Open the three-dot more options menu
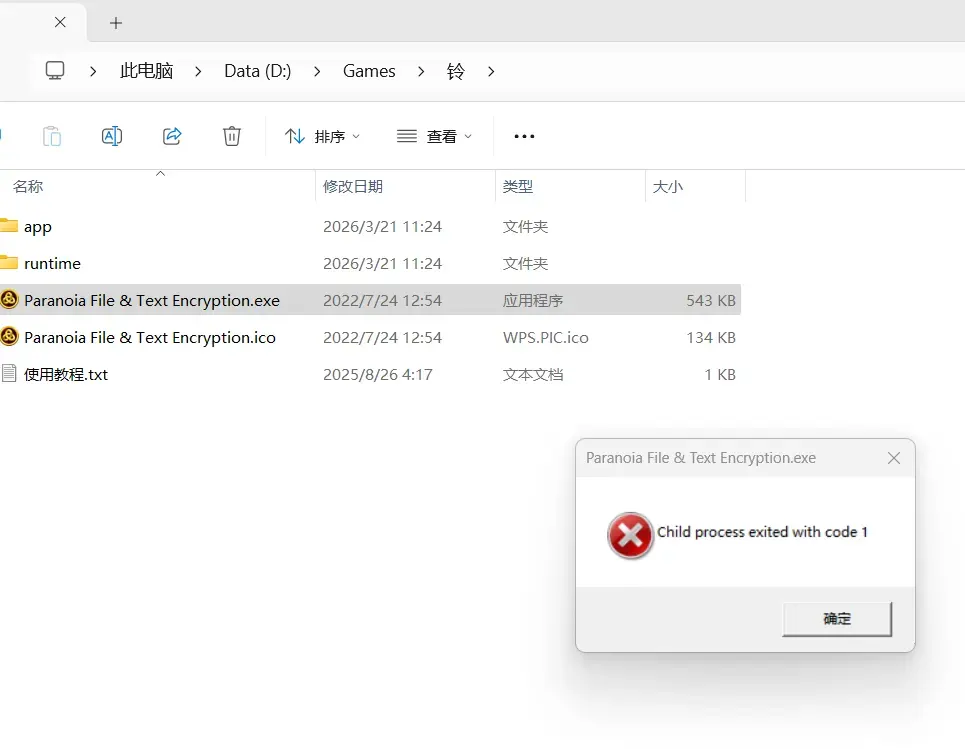The width and height of the screenshot is (965, 749). [x=524, y=136]
